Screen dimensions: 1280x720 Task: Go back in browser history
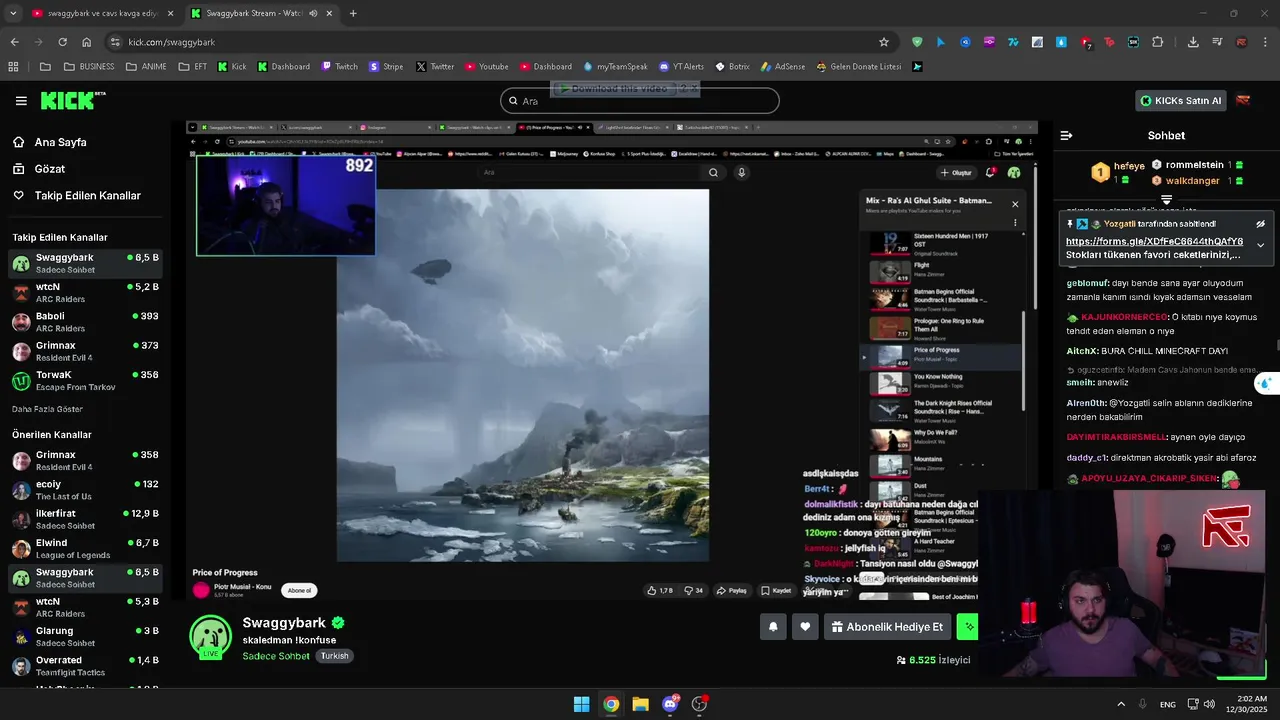tap(14, 42)
